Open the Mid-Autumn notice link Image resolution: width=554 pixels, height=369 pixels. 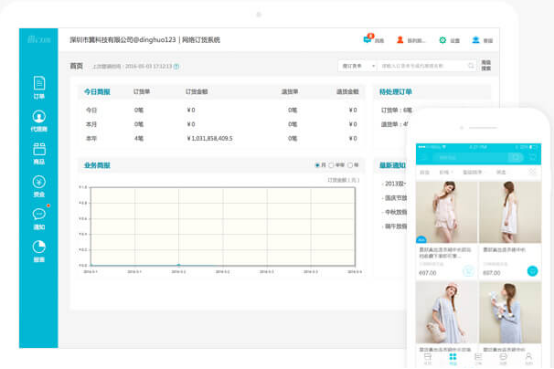click(395, 212)
